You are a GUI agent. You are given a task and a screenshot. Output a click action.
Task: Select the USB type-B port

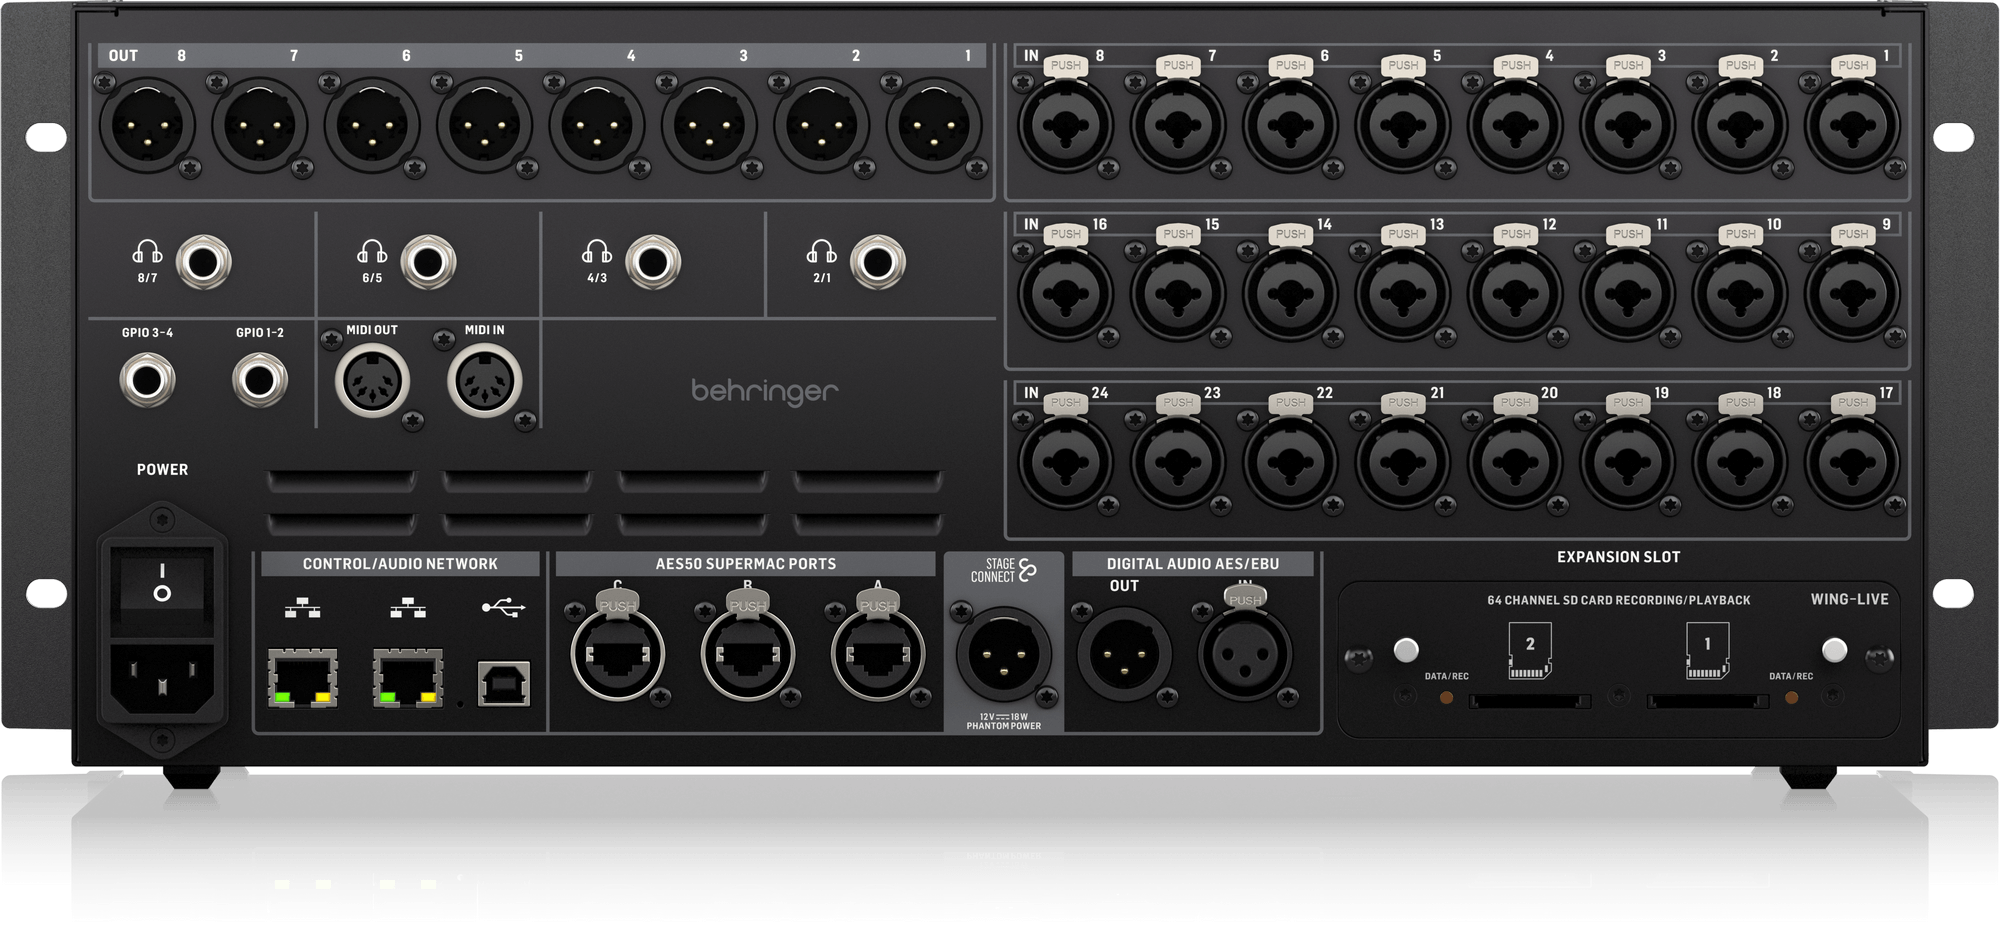503,683
